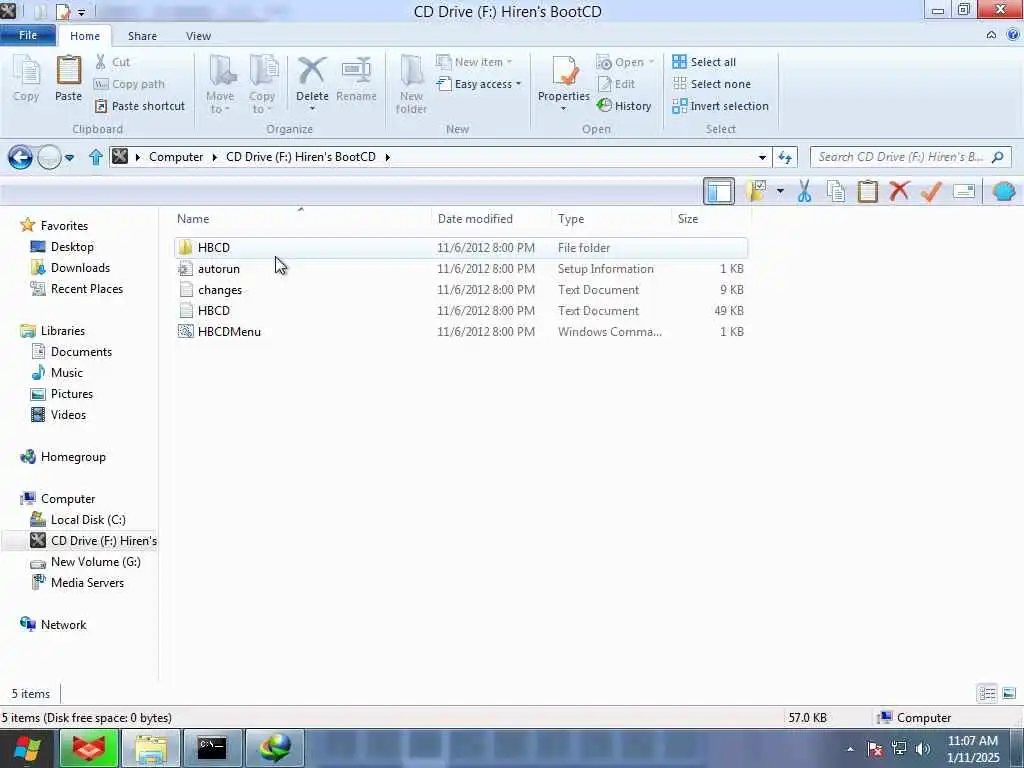Switch to Large icons view in status bar
1024x768 pixels.
[1008, 694]
